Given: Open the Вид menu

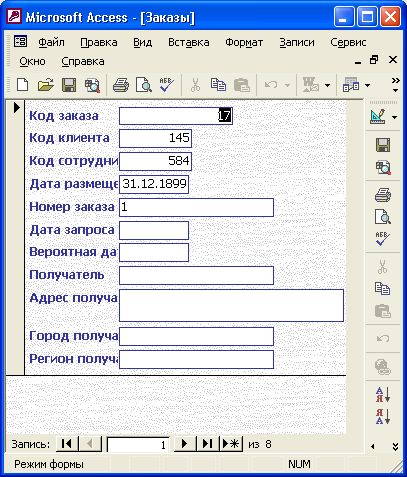Looking at the screenshot, I should 143,42.
